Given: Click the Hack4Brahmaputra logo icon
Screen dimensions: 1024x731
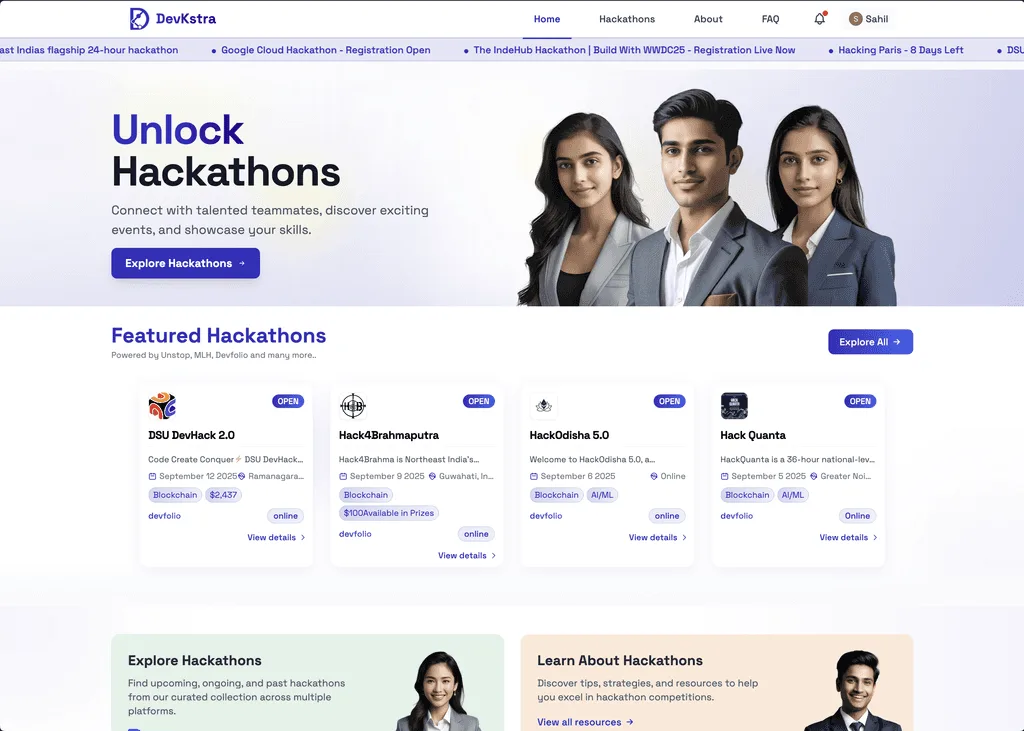Looking at the screenshot, I should tap(353, 406).
